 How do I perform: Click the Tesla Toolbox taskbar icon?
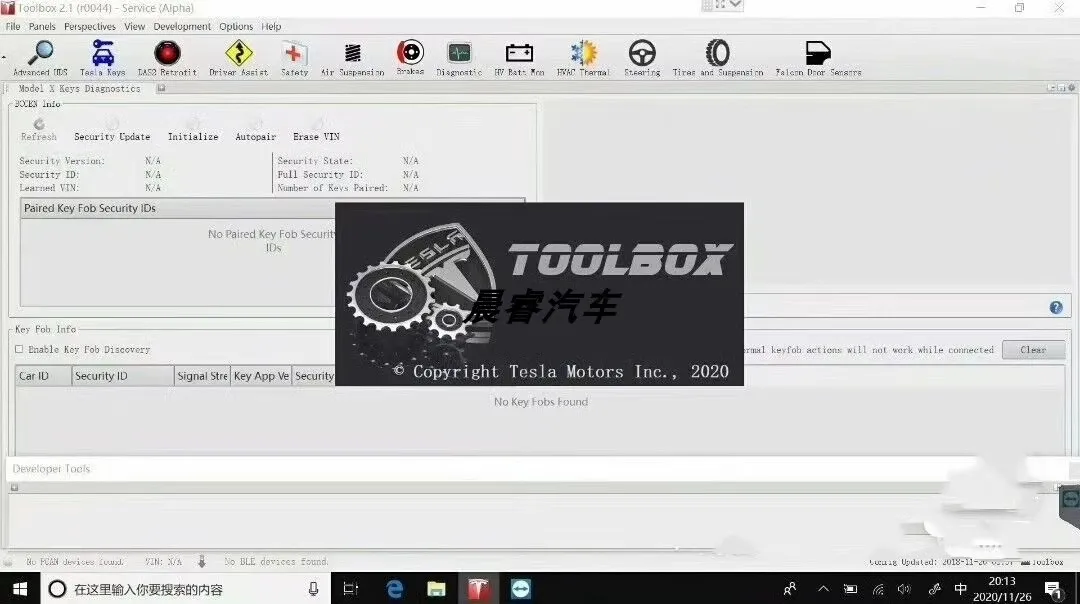(479, 589)
